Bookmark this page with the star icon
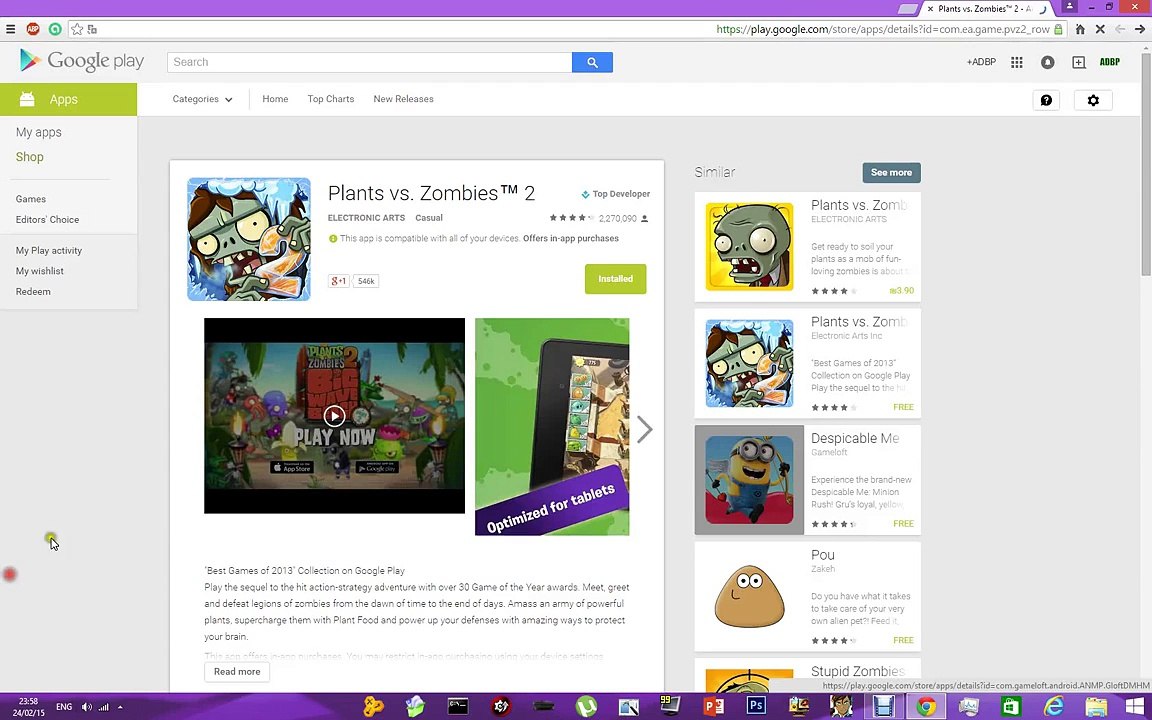1152x720 pixels. click(77, 29)
